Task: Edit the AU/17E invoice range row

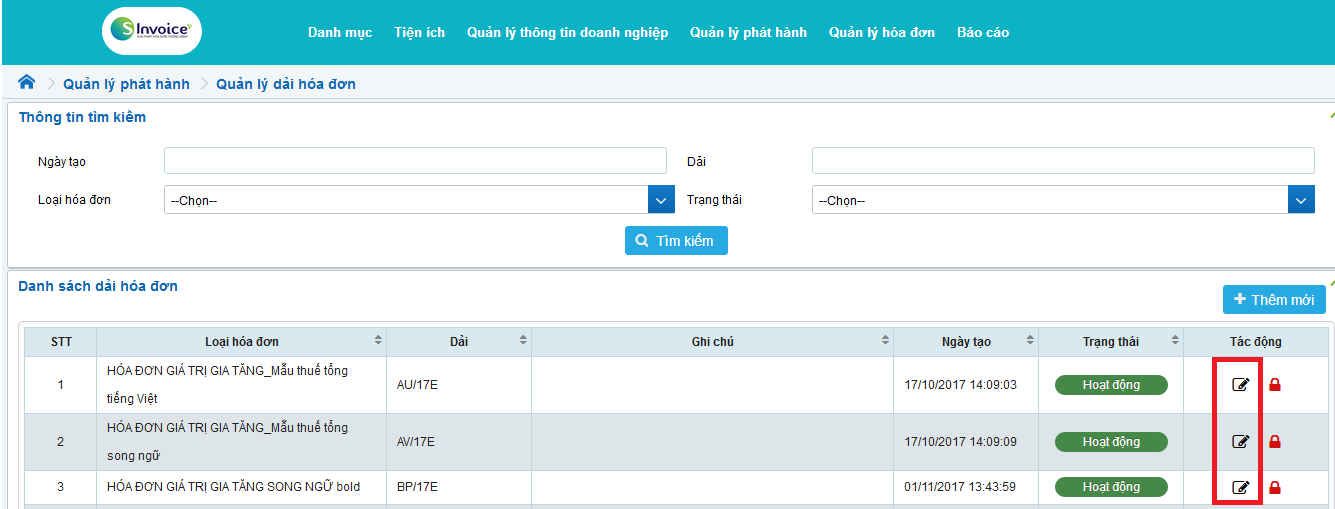Action: (x=1240, y=385)
